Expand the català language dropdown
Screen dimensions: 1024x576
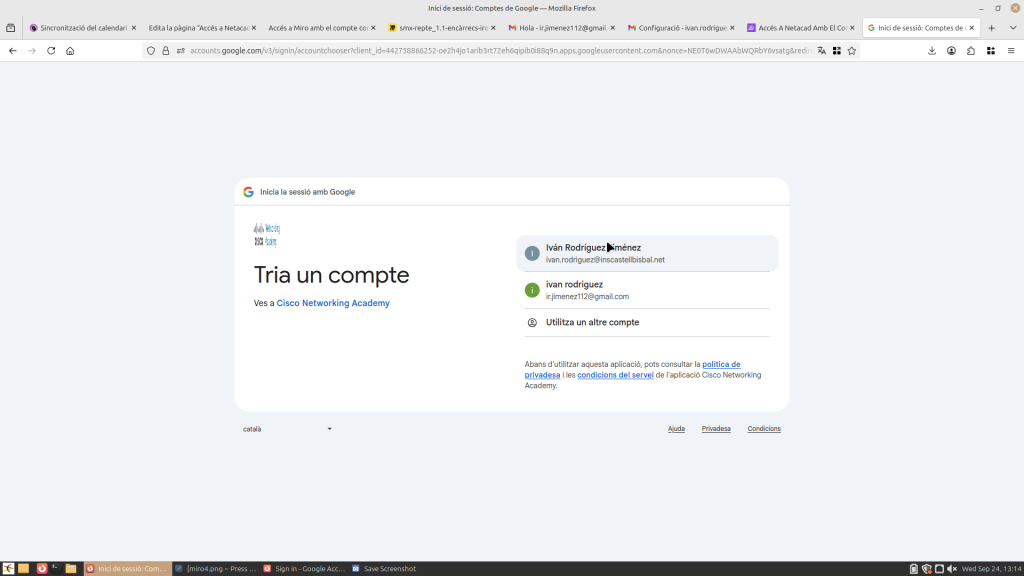tap(288, 429)
